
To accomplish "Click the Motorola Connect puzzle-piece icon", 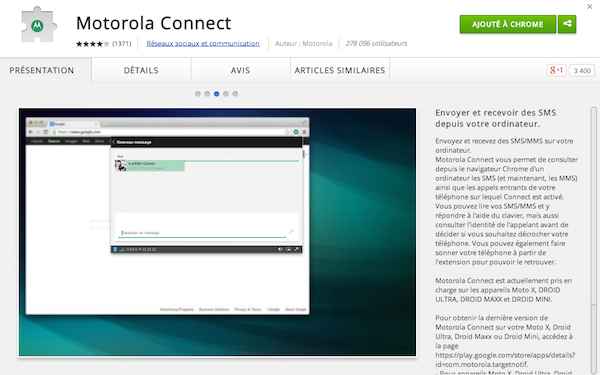I will [38, 25].
